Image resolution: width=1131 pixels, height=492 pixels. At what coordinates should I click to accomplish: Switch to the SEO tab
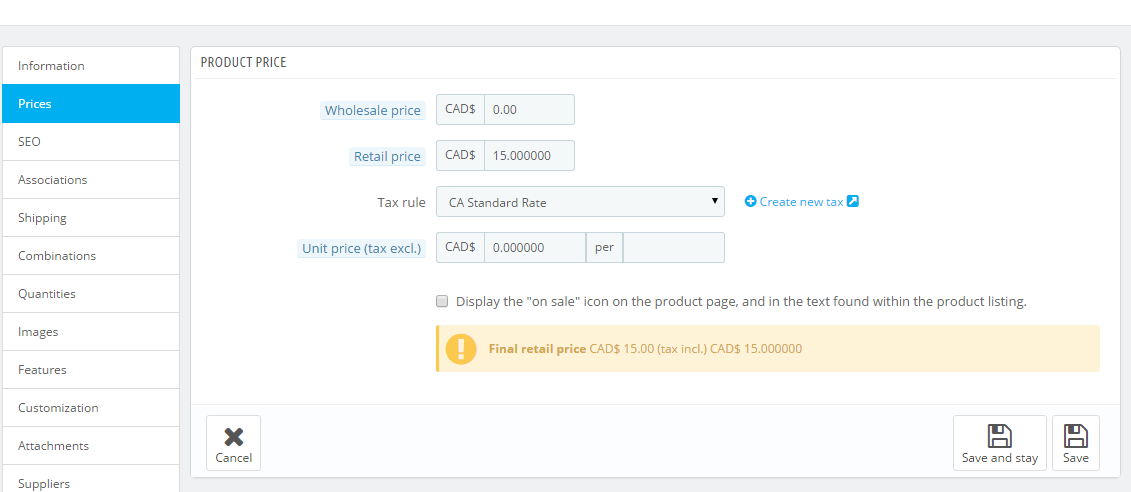(90, 142)
